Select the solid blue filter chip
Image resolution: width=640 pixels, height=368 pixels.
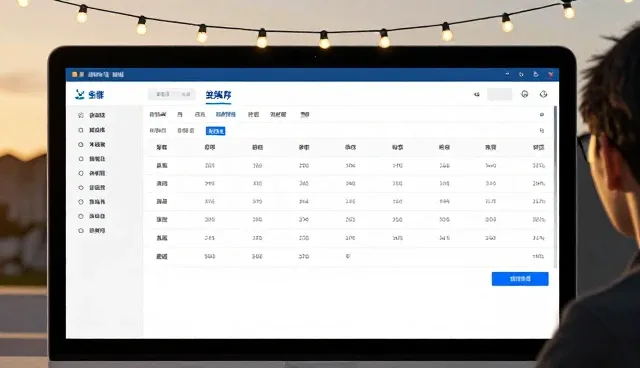(216, 131)
